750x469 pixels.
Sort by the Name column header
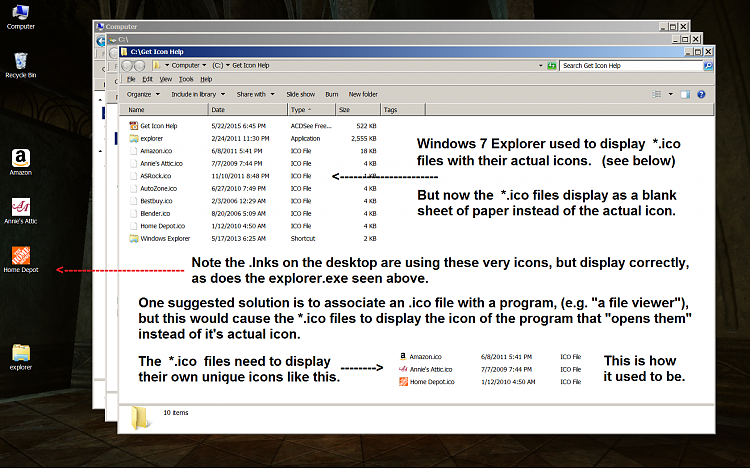(x=164, y=109)
